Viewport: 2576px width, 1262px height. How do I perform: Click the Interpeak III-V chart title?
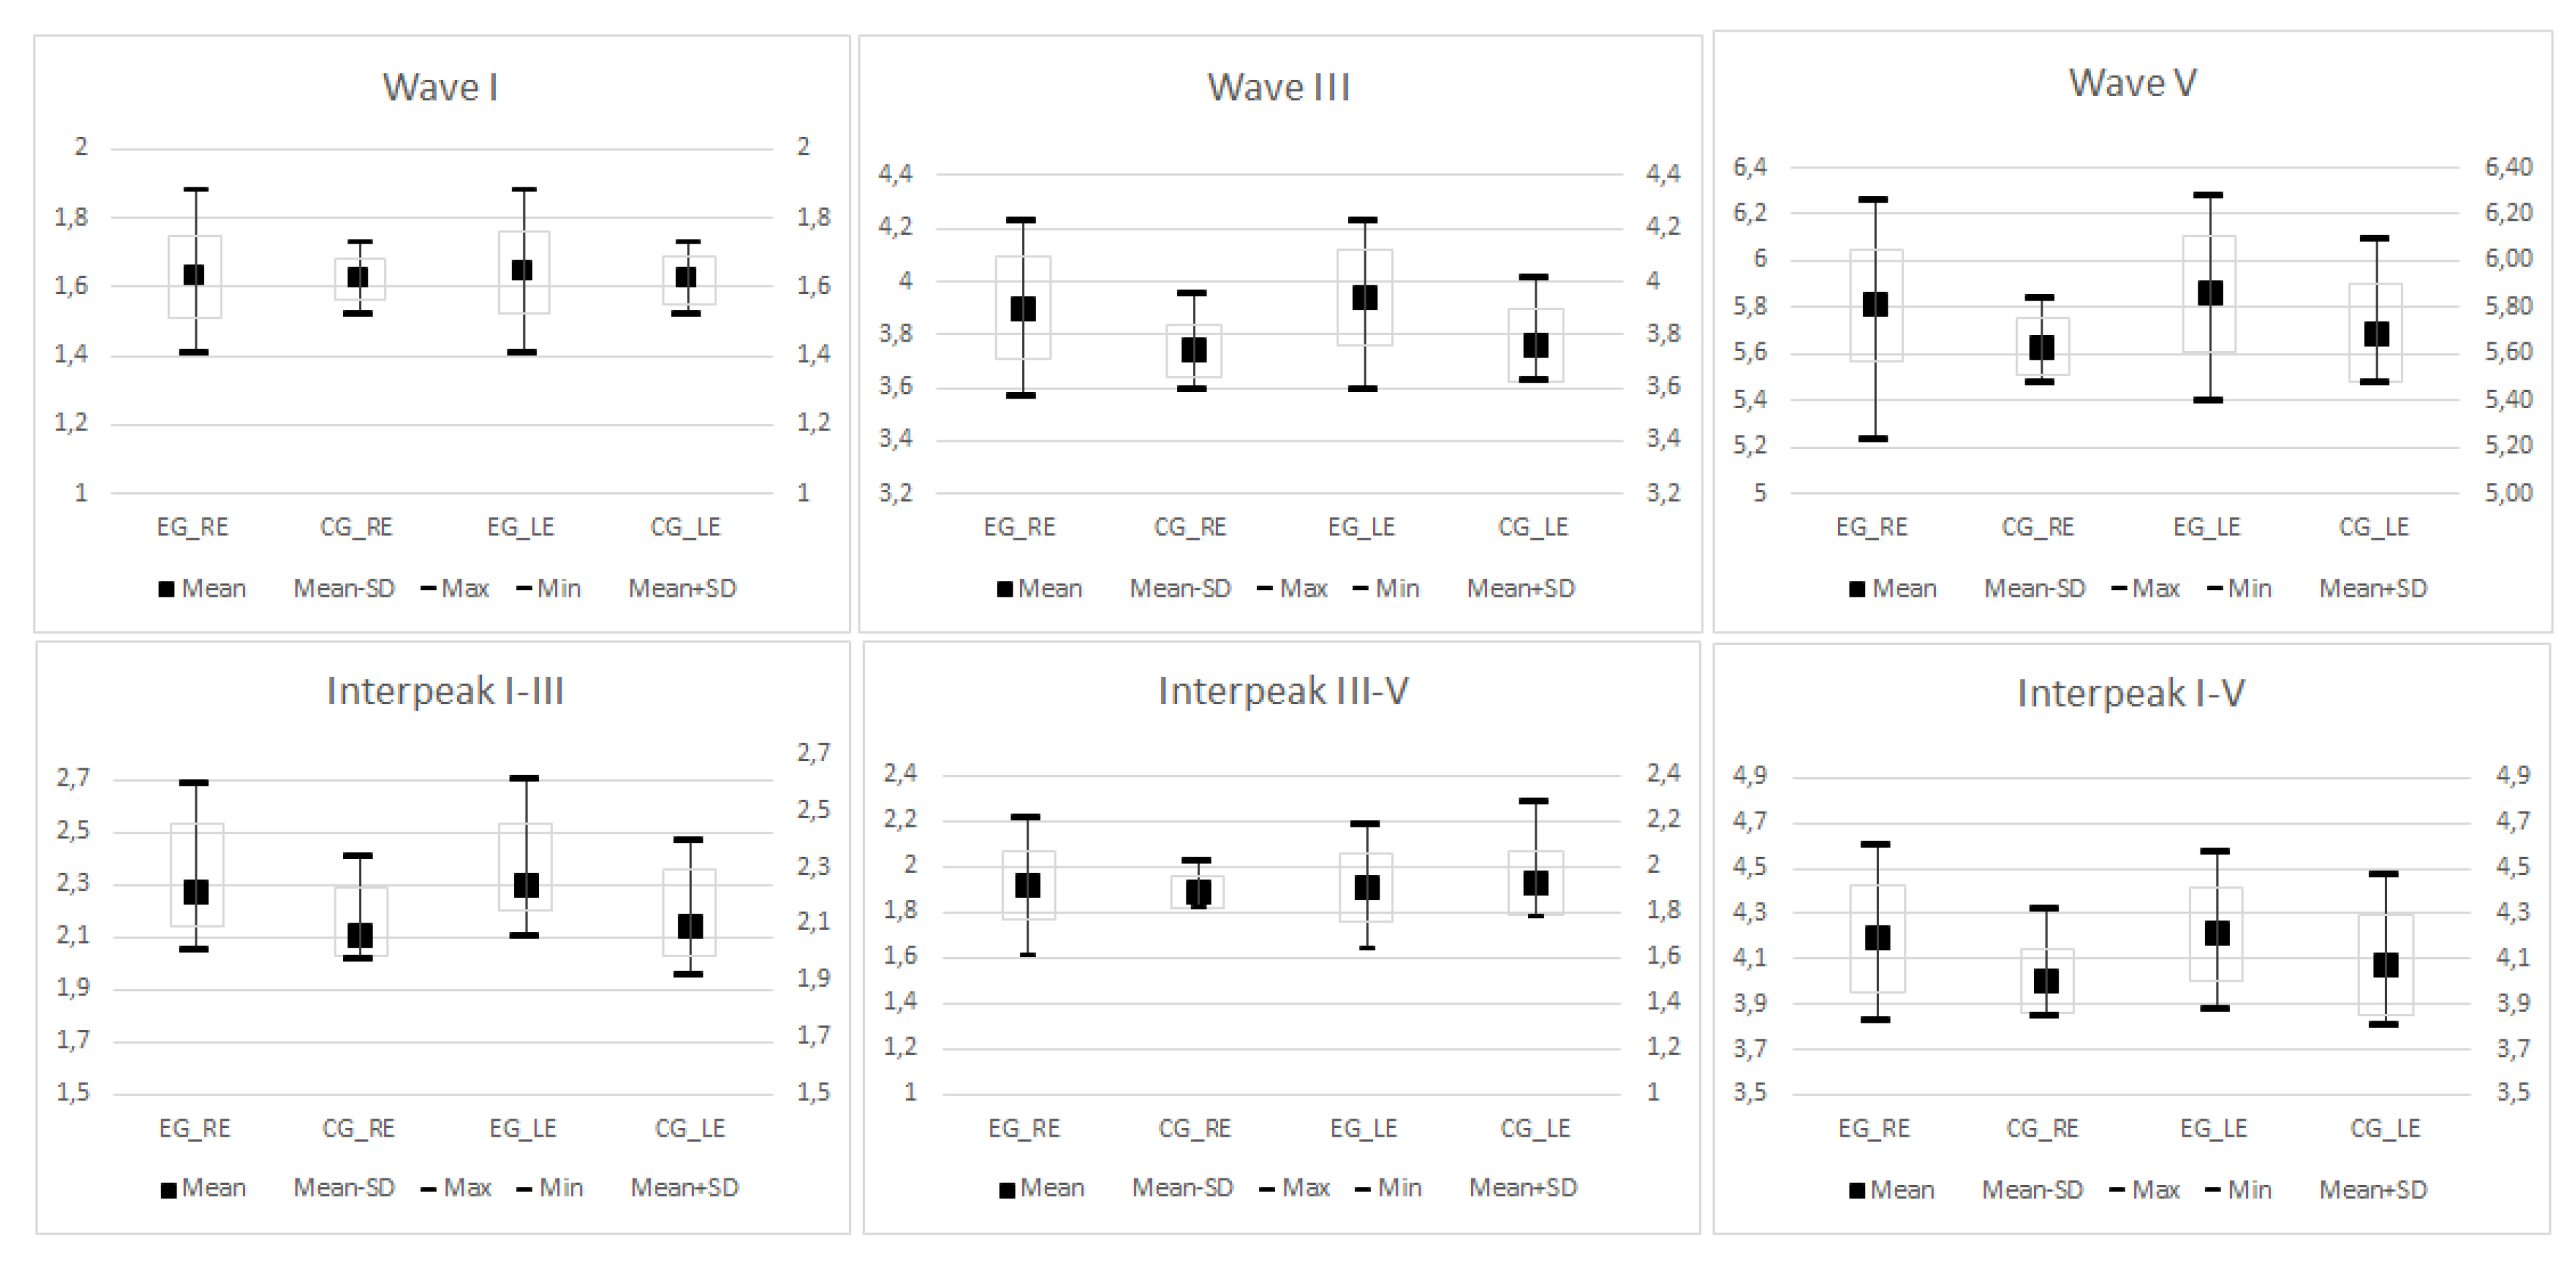tap(1283, 691)
